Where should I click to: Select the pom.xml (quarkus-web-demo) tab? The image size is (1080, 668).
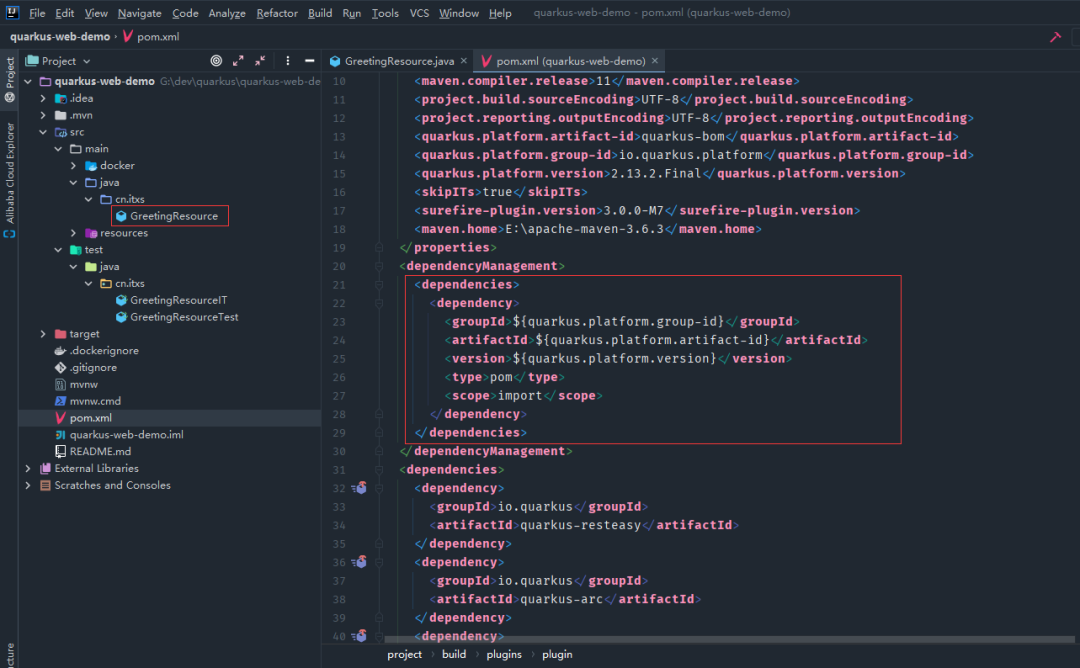coord(570,61)
